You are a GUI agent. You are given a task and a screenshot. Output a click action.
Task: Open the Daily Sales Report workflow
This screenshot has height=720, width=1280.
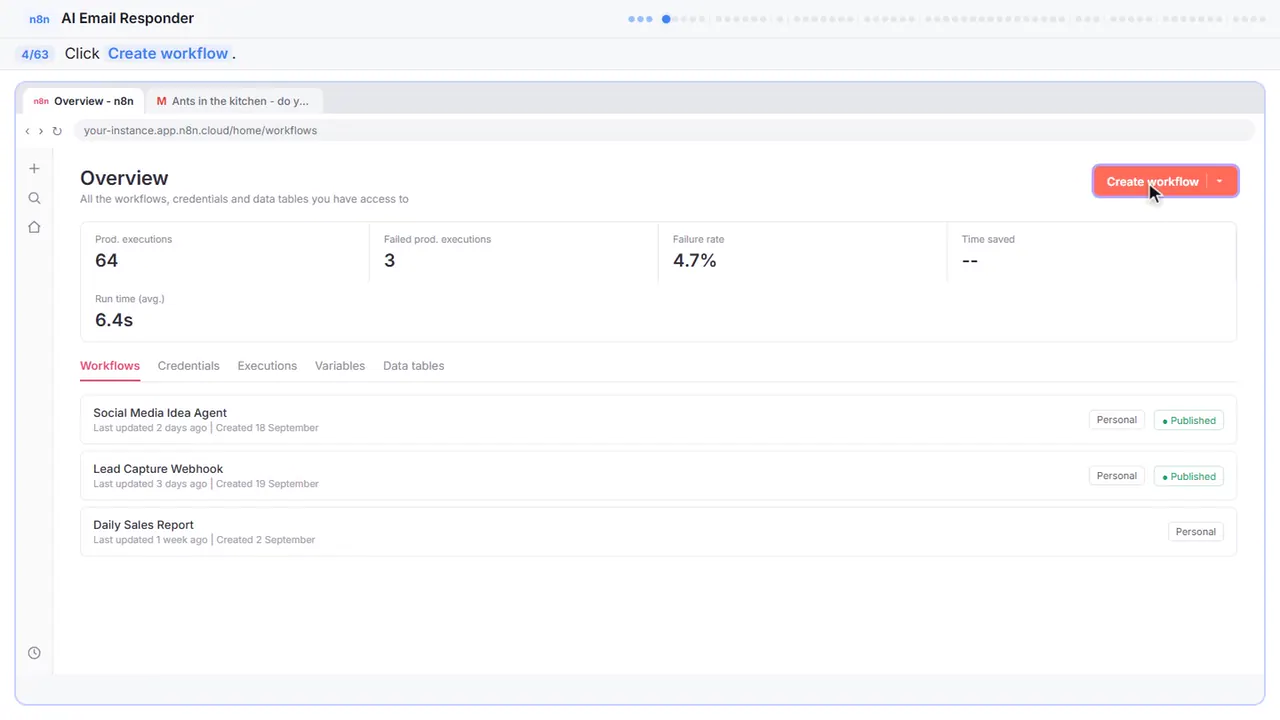pos(658,532)
